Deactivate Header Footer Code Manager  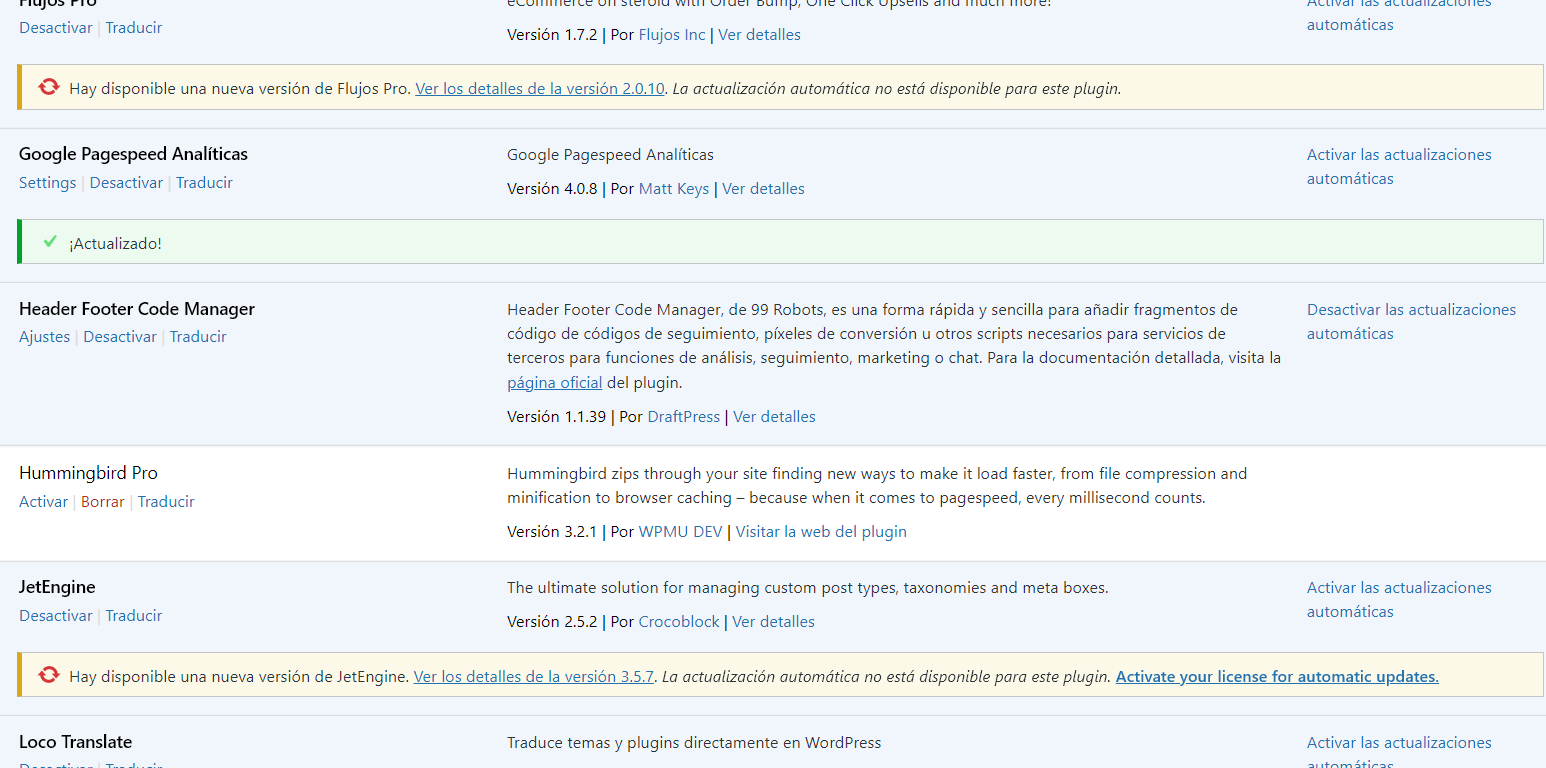click(120, 336)
